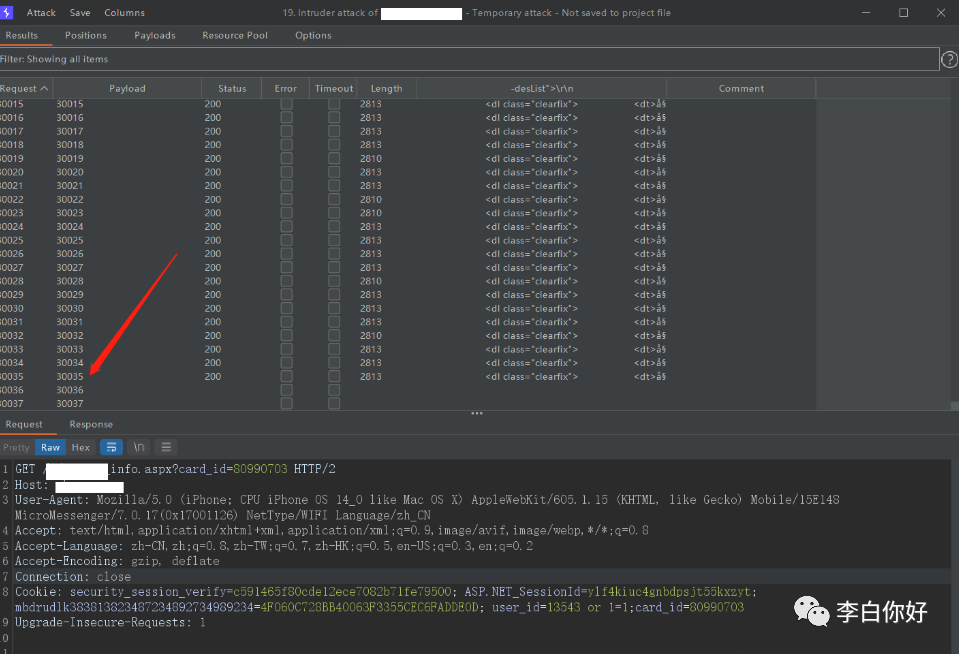
Task: Click the Connection: close header line
Action: pyautogui.click(x=73, y=577)
